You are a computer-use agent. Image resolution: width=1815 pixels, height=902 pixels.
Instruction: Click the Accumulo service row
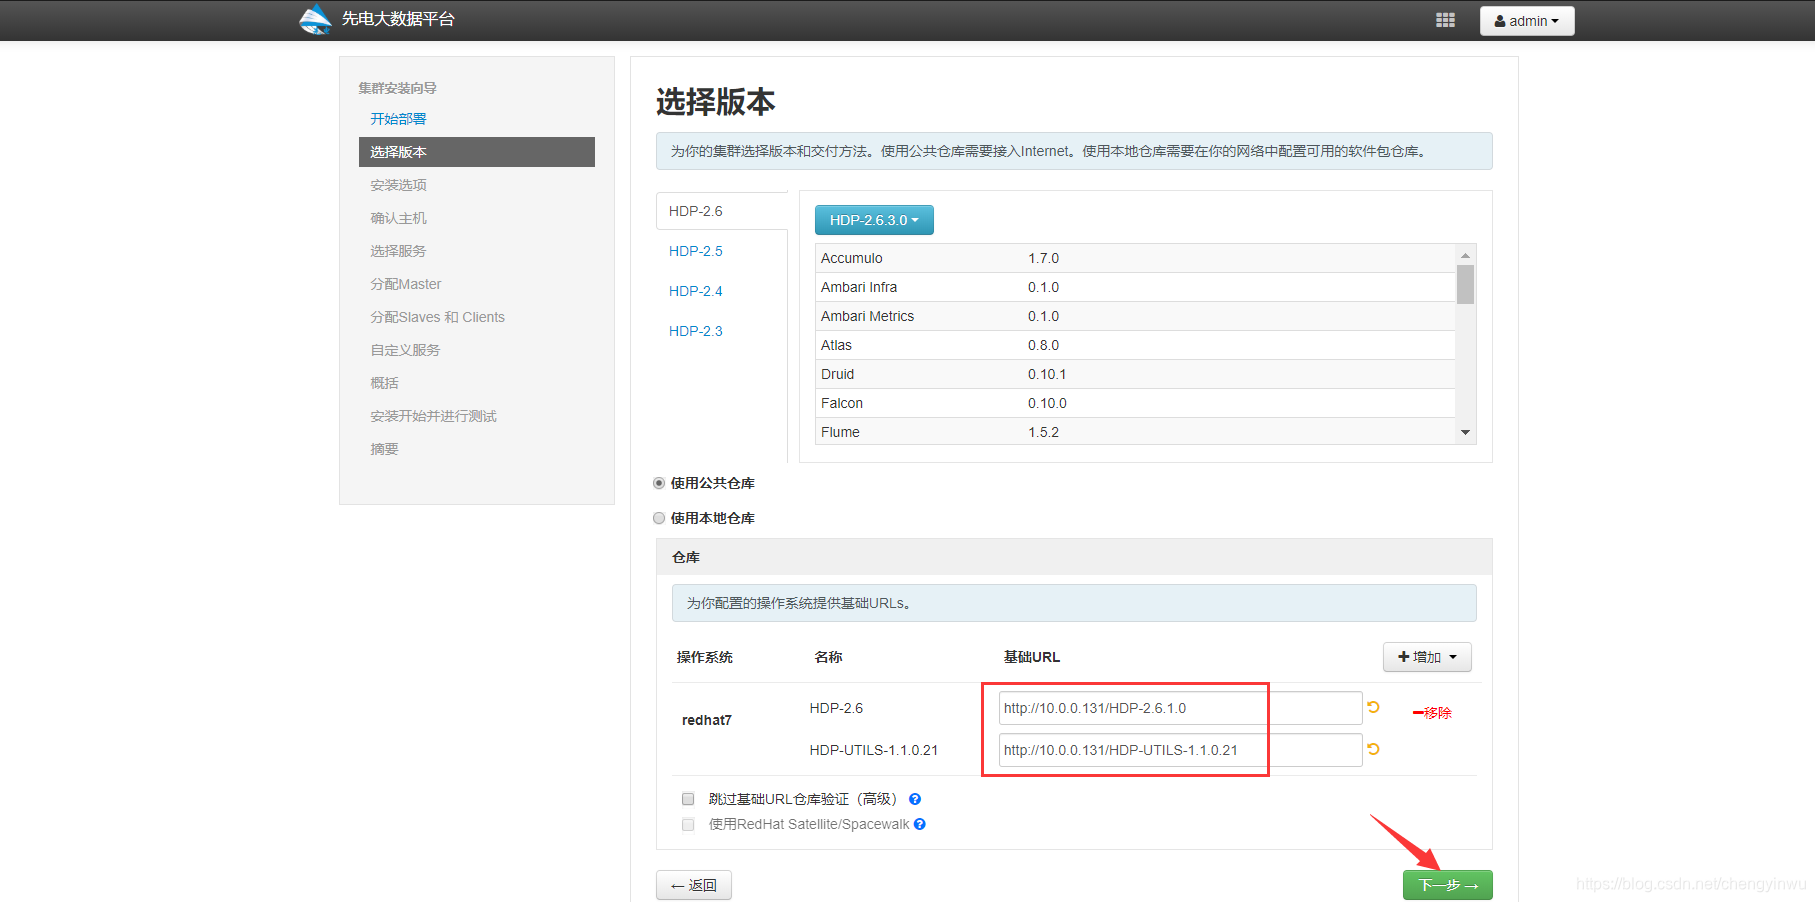pos(1135,258)
